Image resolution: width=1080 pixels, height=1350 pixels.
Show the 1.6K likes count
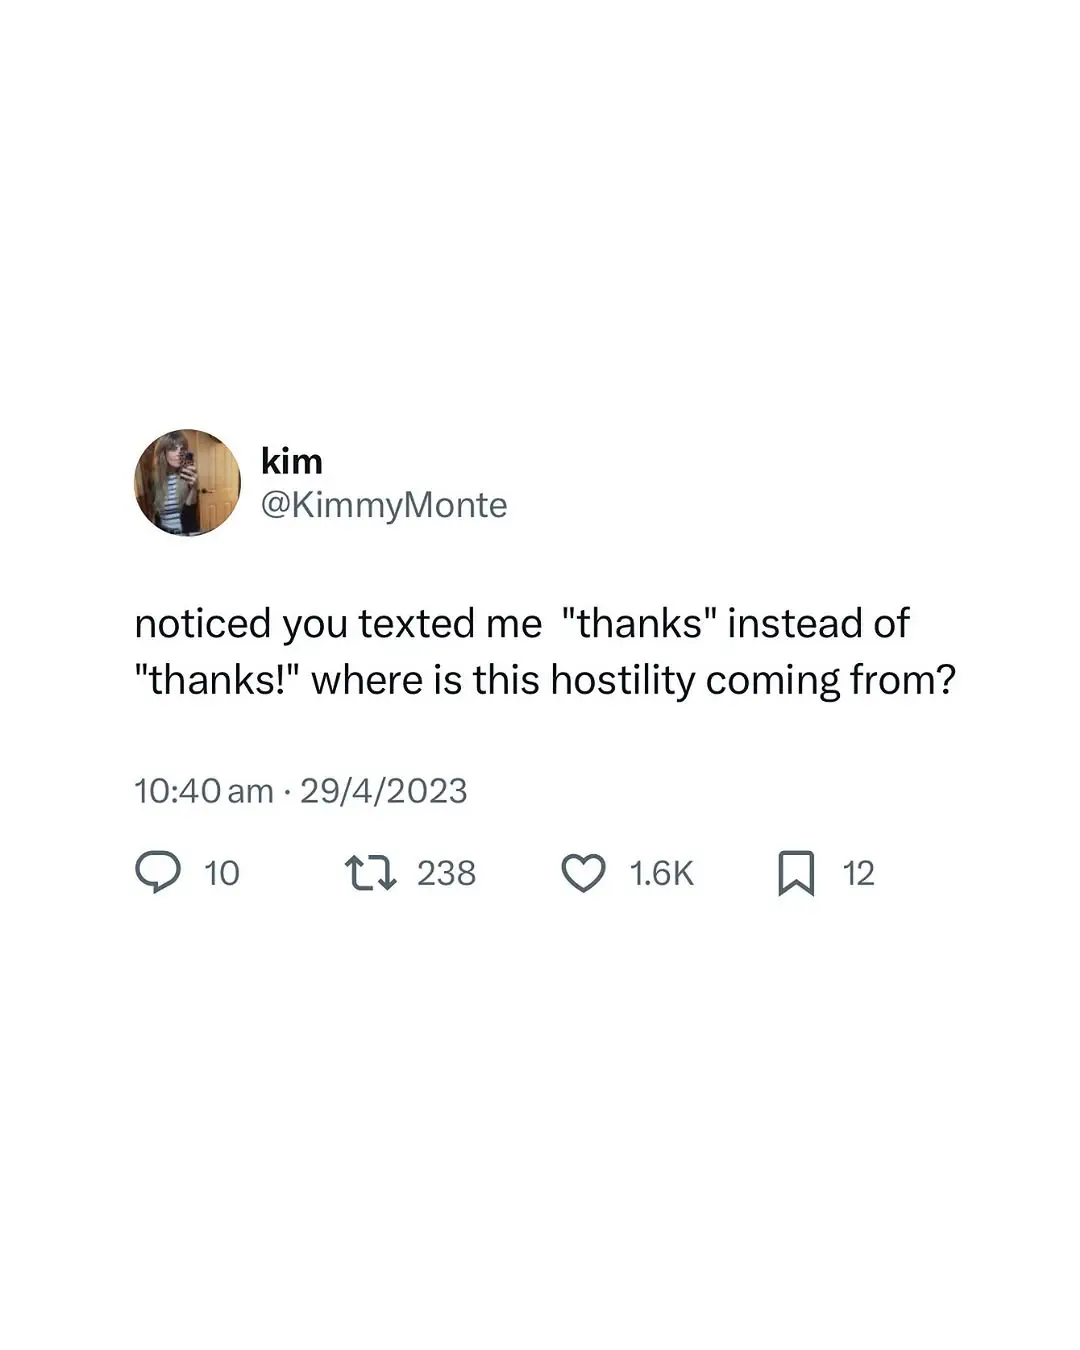tap(661, 873)
